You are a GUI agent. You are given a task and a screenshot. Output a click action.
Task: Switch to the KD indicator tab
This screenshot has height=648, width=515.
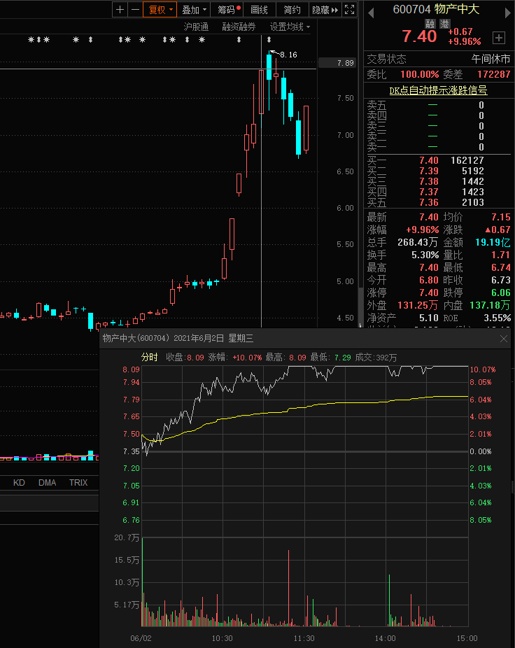19,482
